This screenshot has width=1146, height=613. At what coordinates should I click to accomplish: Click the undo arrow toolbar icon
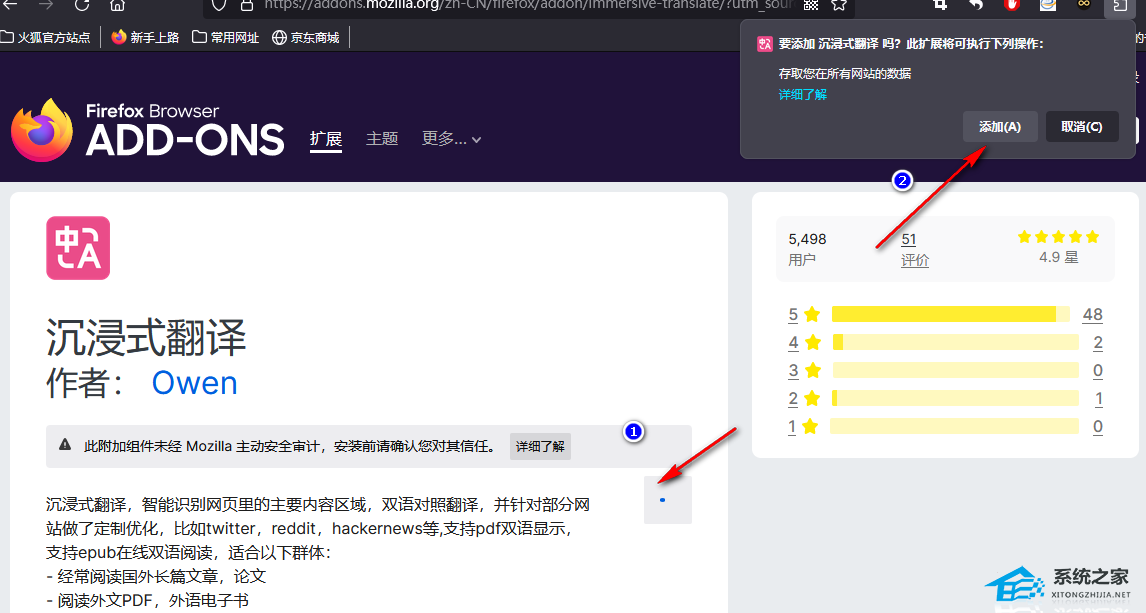pos(976,5)
